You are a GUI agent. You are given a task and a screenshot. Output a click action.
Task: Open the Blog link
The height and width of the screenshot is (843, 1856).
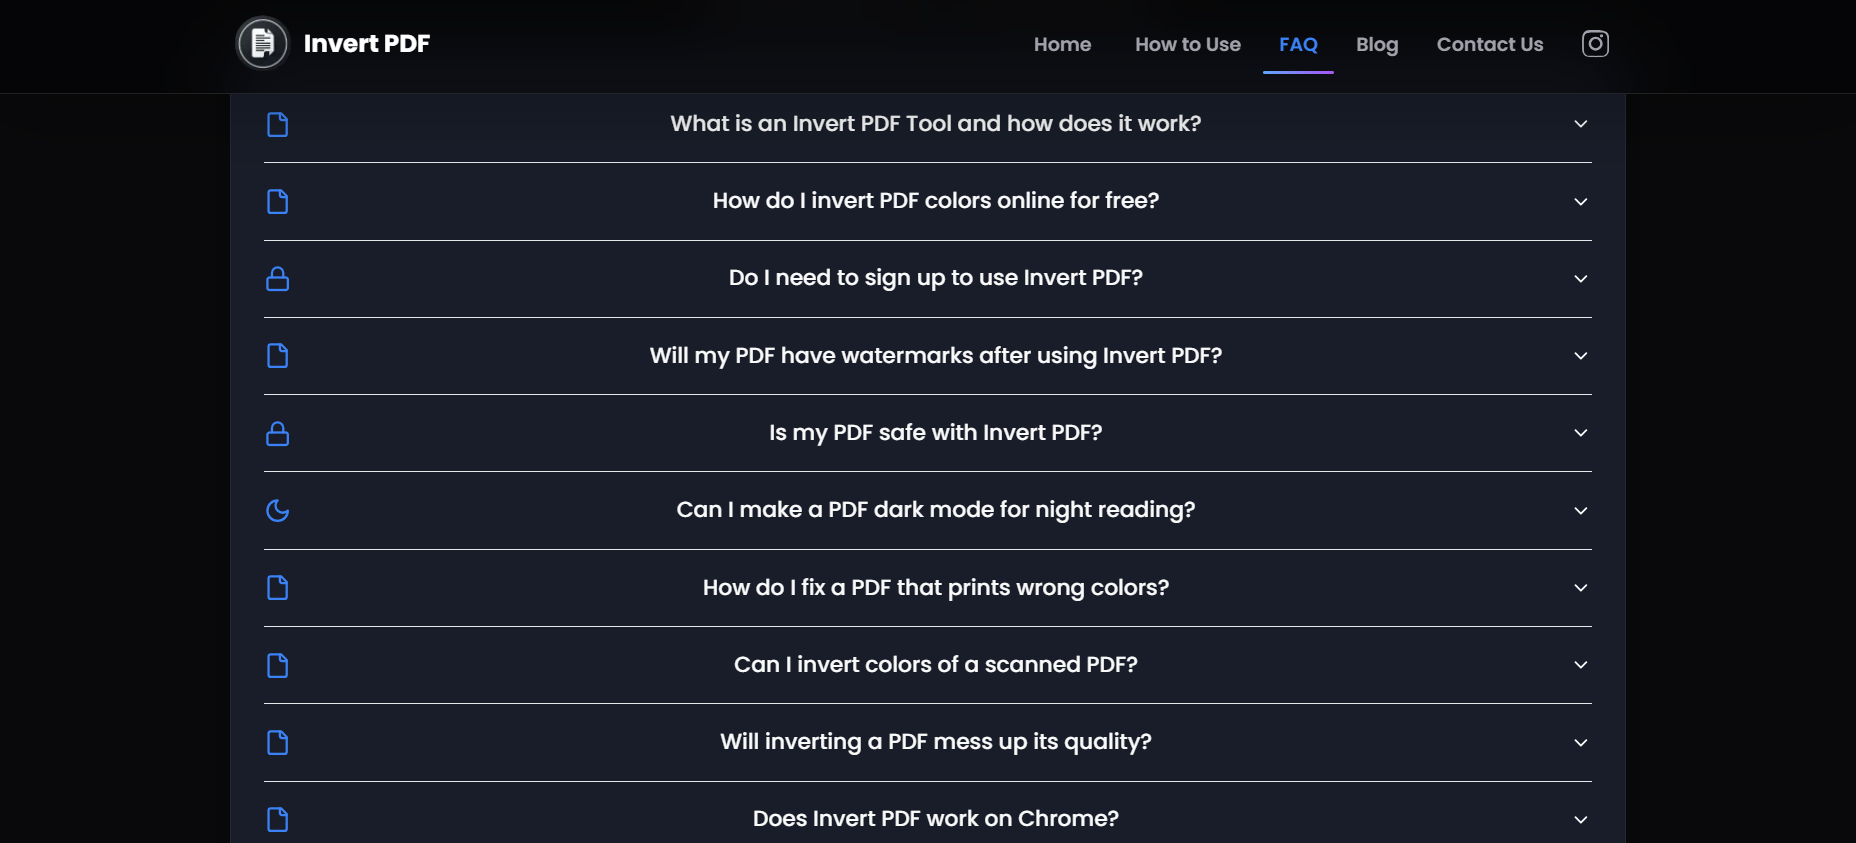(x=1377, y=44)
